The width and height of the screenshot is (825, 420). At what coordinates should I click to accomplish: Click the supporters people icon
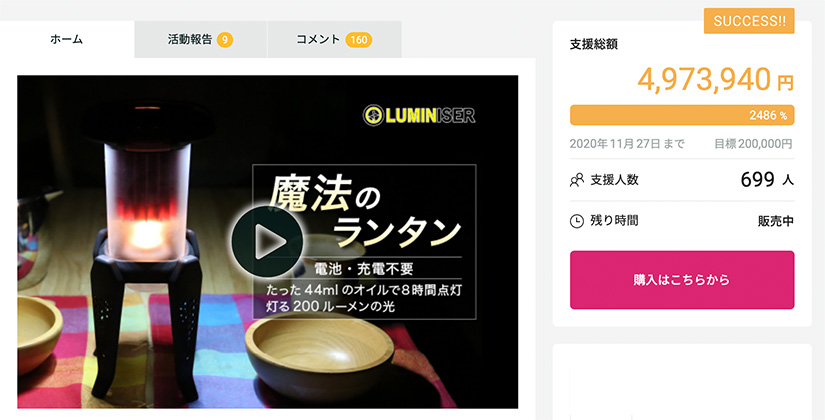tap(577, 181)
